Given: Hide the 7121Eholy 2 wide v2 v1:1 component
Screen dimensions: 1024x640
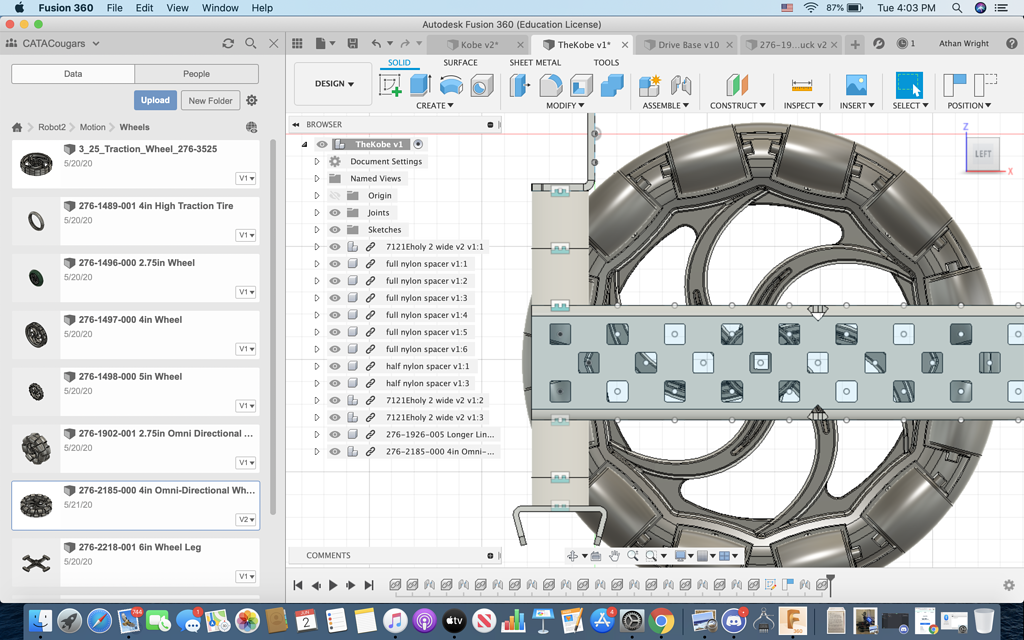Looking at the screenshot, I should click(x=335, y=247).
